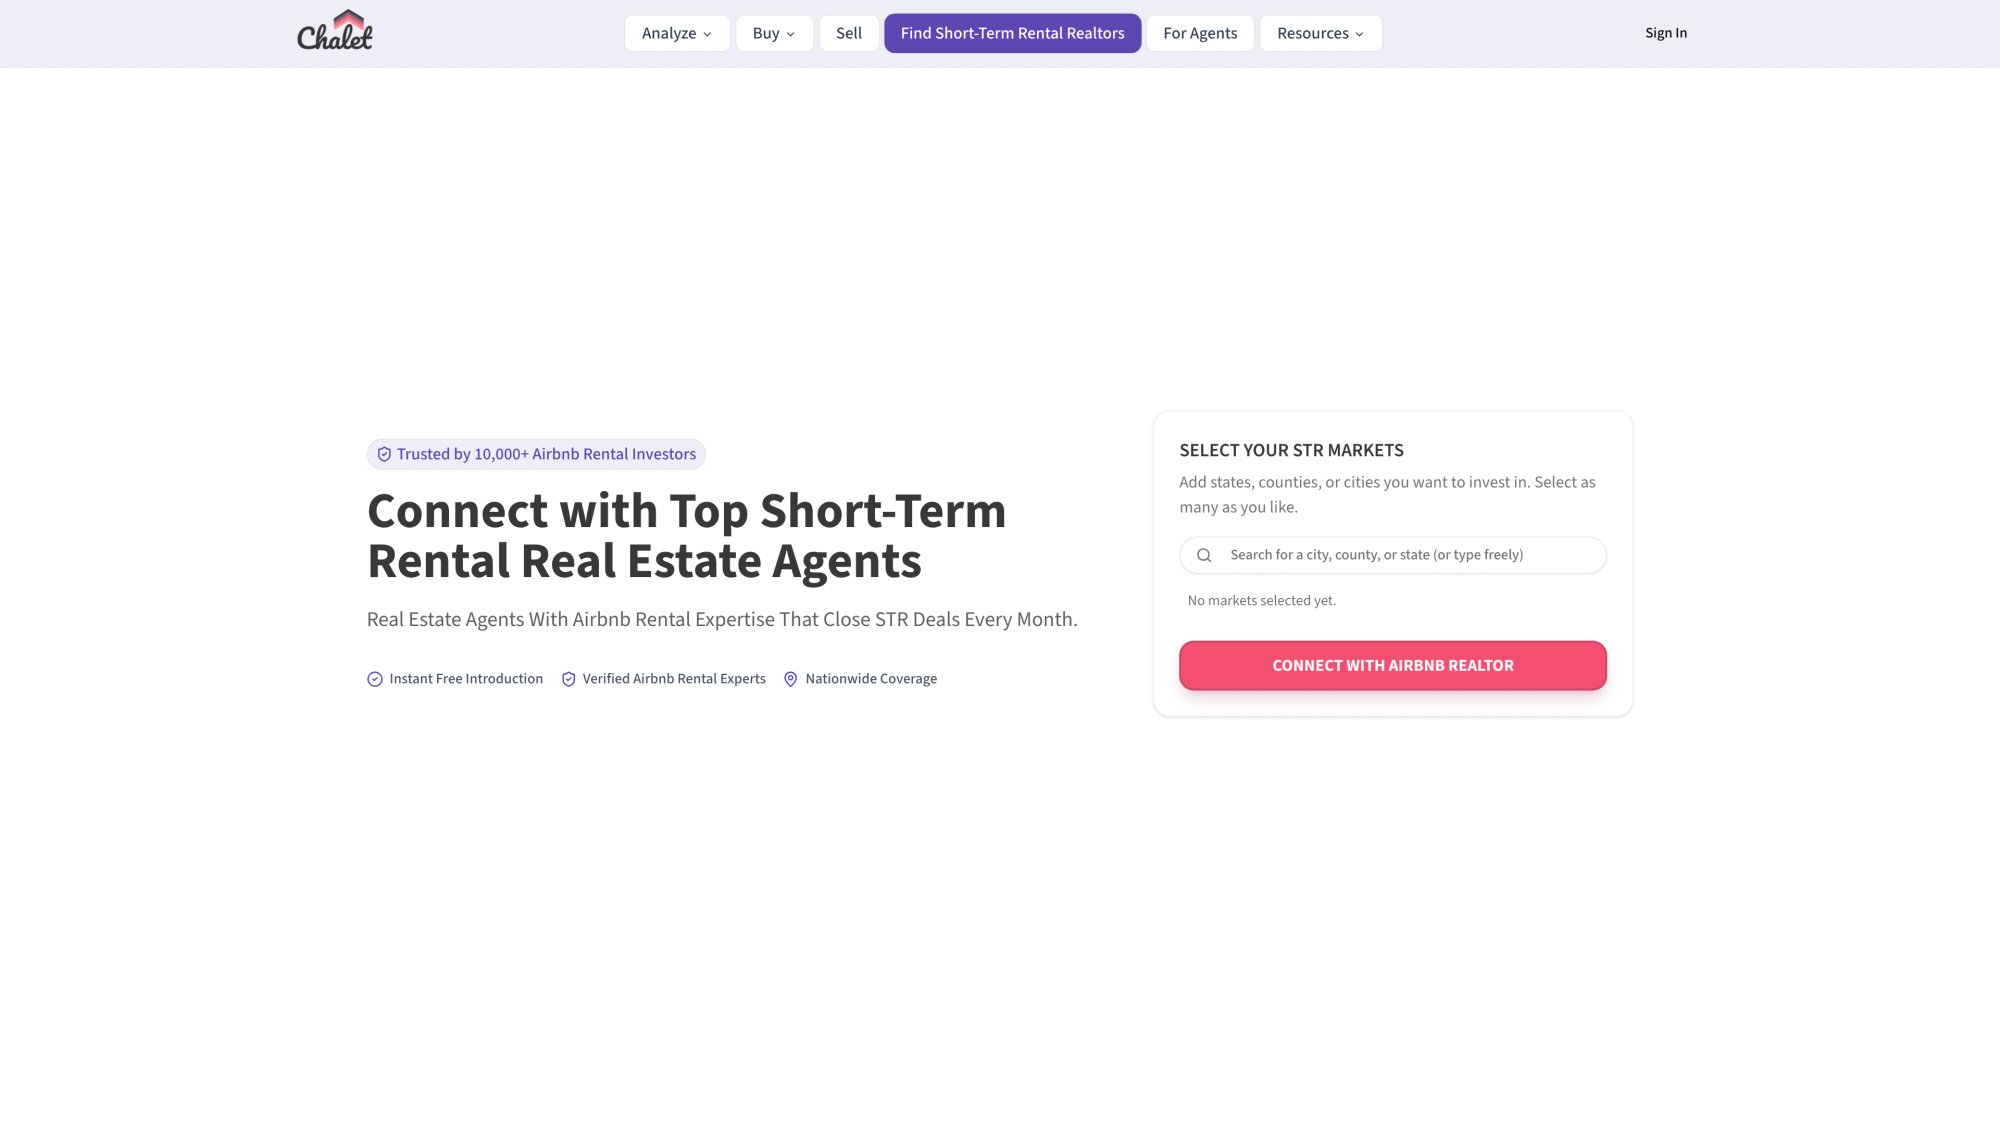Click the location pin beside Nationwide Coverage
This screenshot has width=2000, height=1125.
click(791, 678)
